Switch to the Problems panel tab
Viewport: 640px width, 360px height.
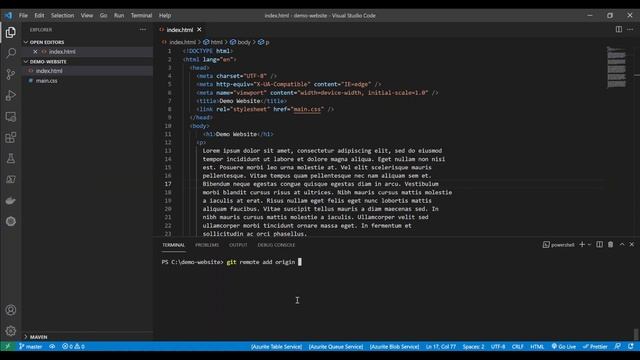[x=207, y=245]
